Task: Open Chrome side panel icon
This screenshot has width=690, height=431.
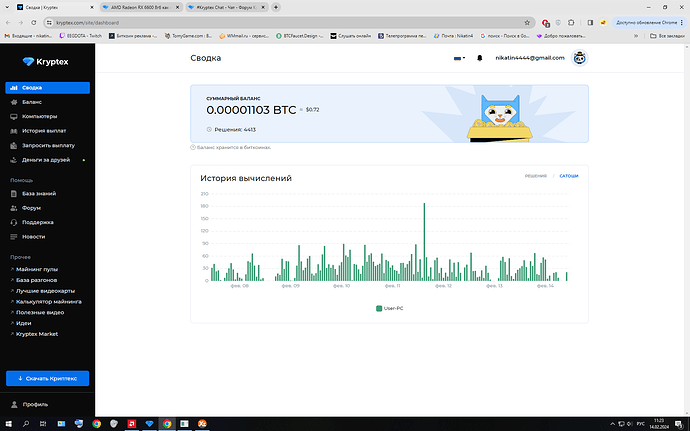Action: click(590, 22)
